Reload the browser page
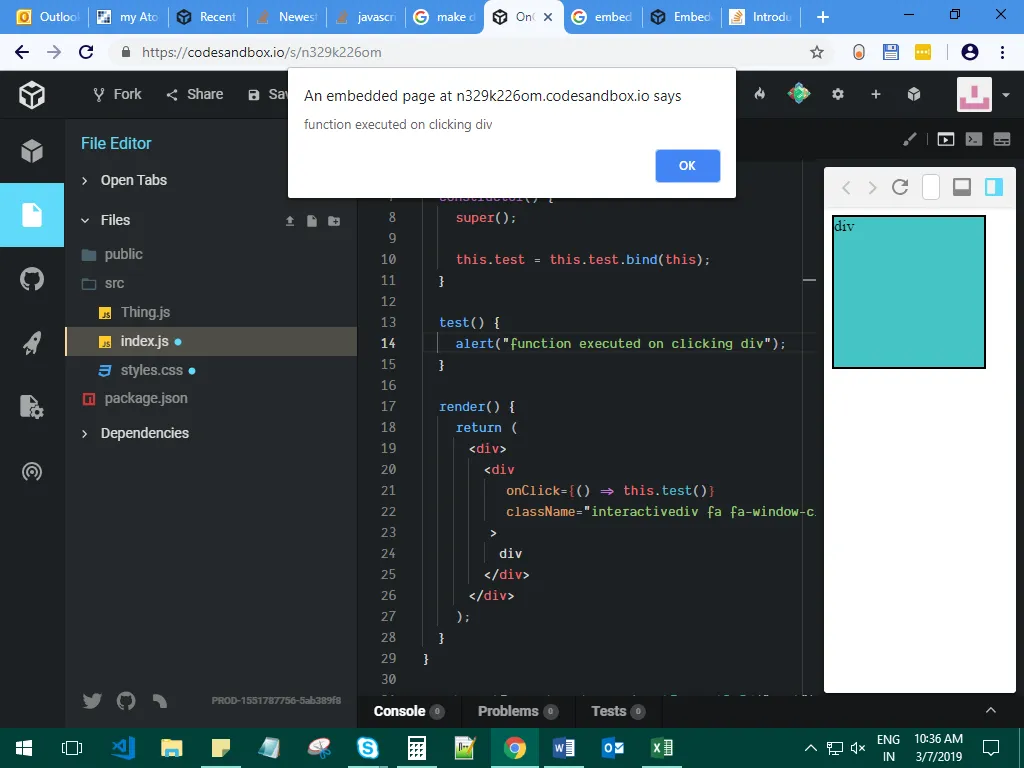The height and width of the screenshot is (768, 1024). 86,52
